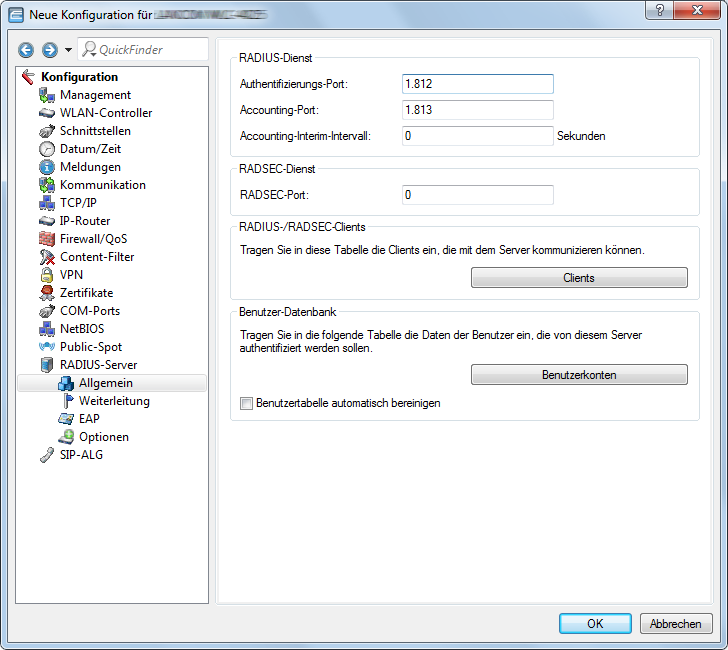This screenshot has width=728, height=650.
Task: Click the Firewall/QoS brick wall icon
Action: click(x=46, y=239)
